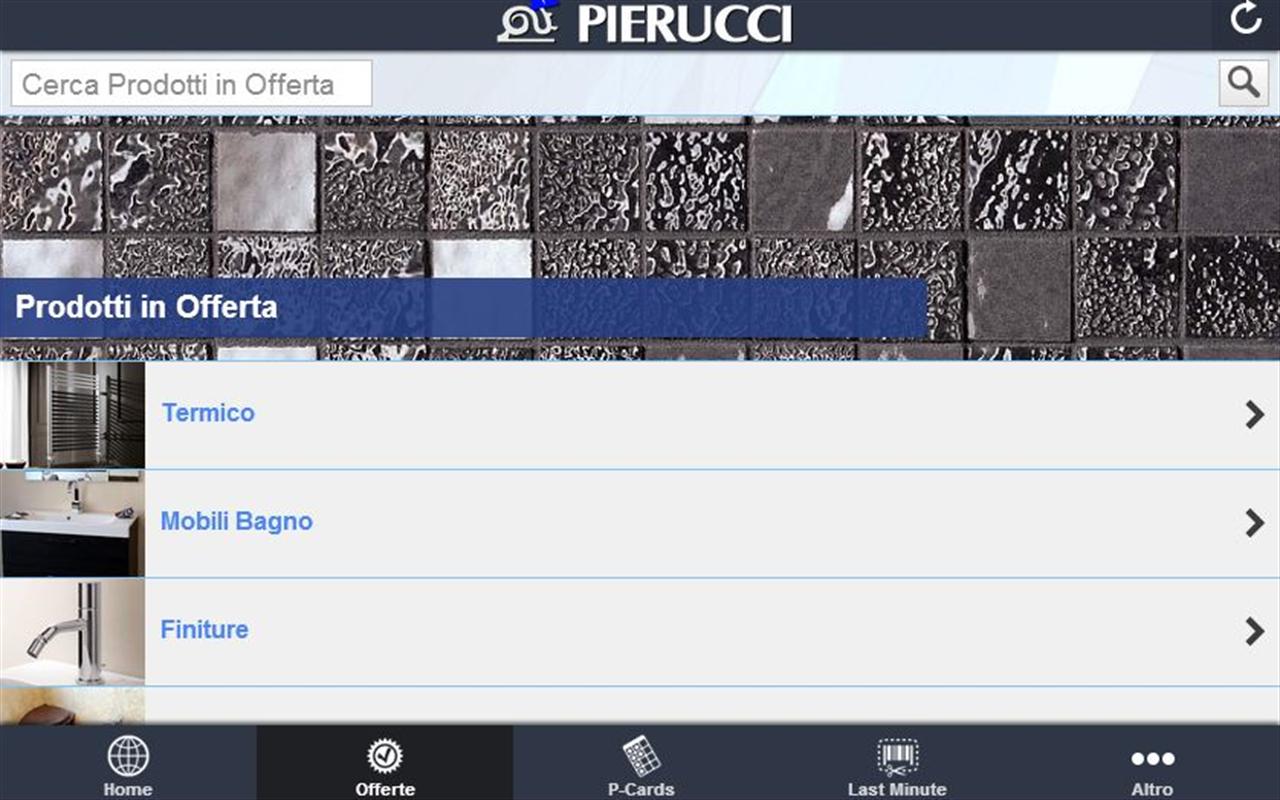
Task: Select the Mobili Bagno sink thumbnail
Action: [x=72, y=523]
